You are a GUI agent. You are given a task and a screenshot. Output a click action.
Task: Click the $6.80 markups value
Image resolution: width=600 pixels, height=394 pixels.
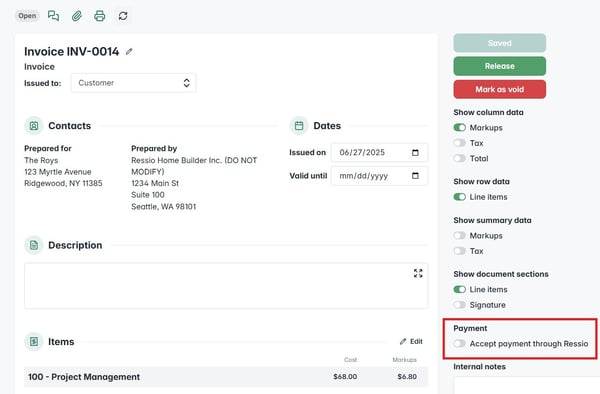pos(407,377)
